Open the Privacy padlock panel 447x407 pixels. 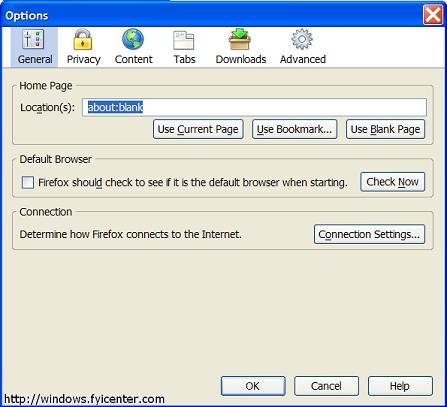(83, 47)
